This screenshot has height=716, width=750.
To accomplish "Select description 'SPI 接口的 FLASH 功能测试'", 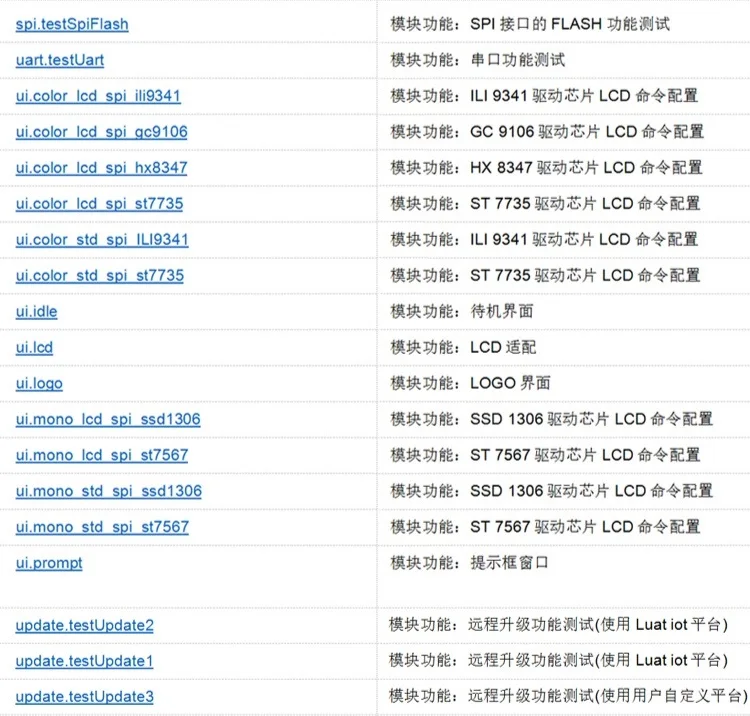I will coord(570,24).
